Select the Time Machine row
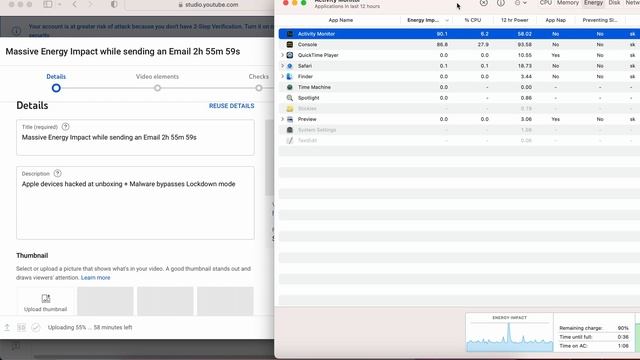The height and width of the screenshot is (360, 640). pos(459,87)
